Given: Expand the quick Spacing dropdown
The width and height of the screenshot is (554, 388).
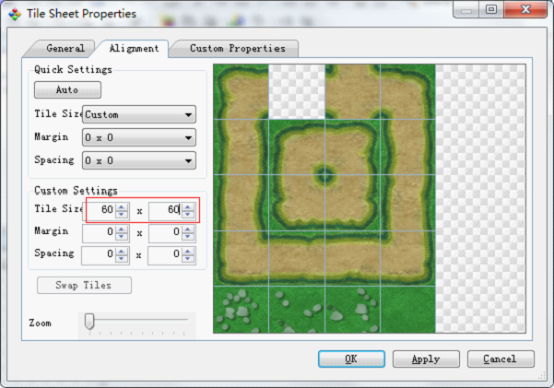Looking at the screenshot, I should [x=139, y=160].
